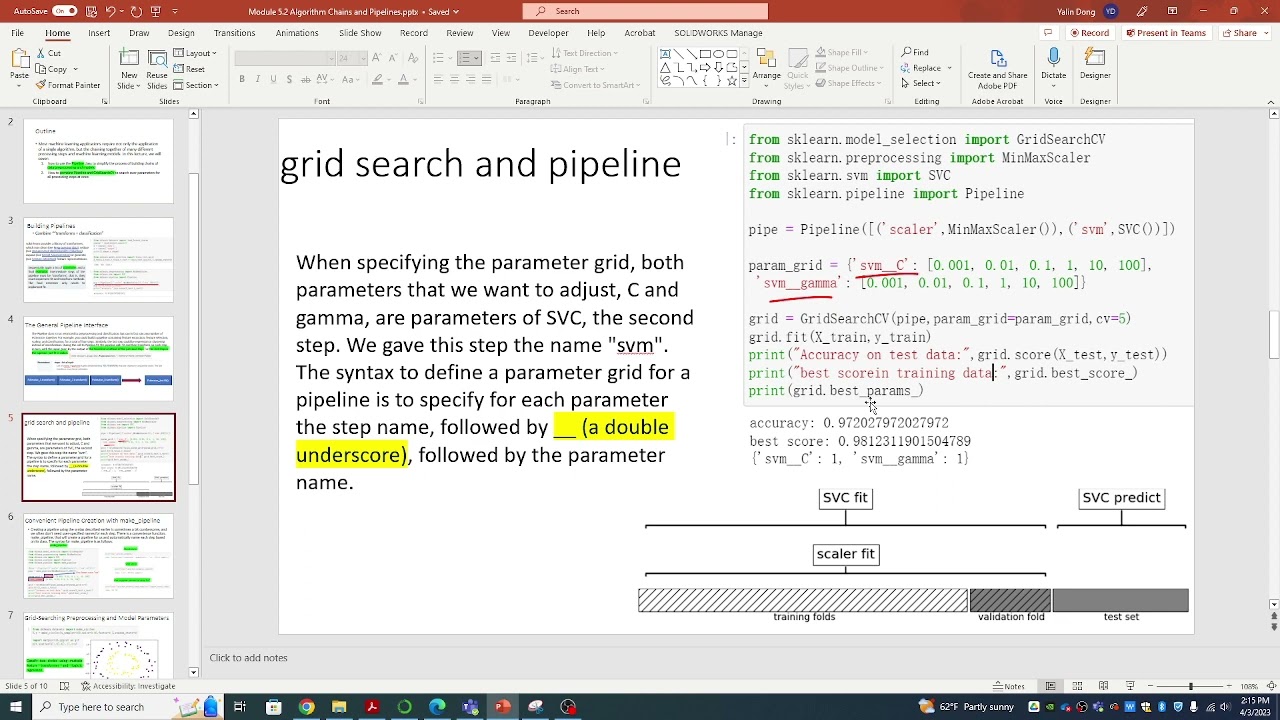
Task: Open the File menu
Action: (17, 33)
